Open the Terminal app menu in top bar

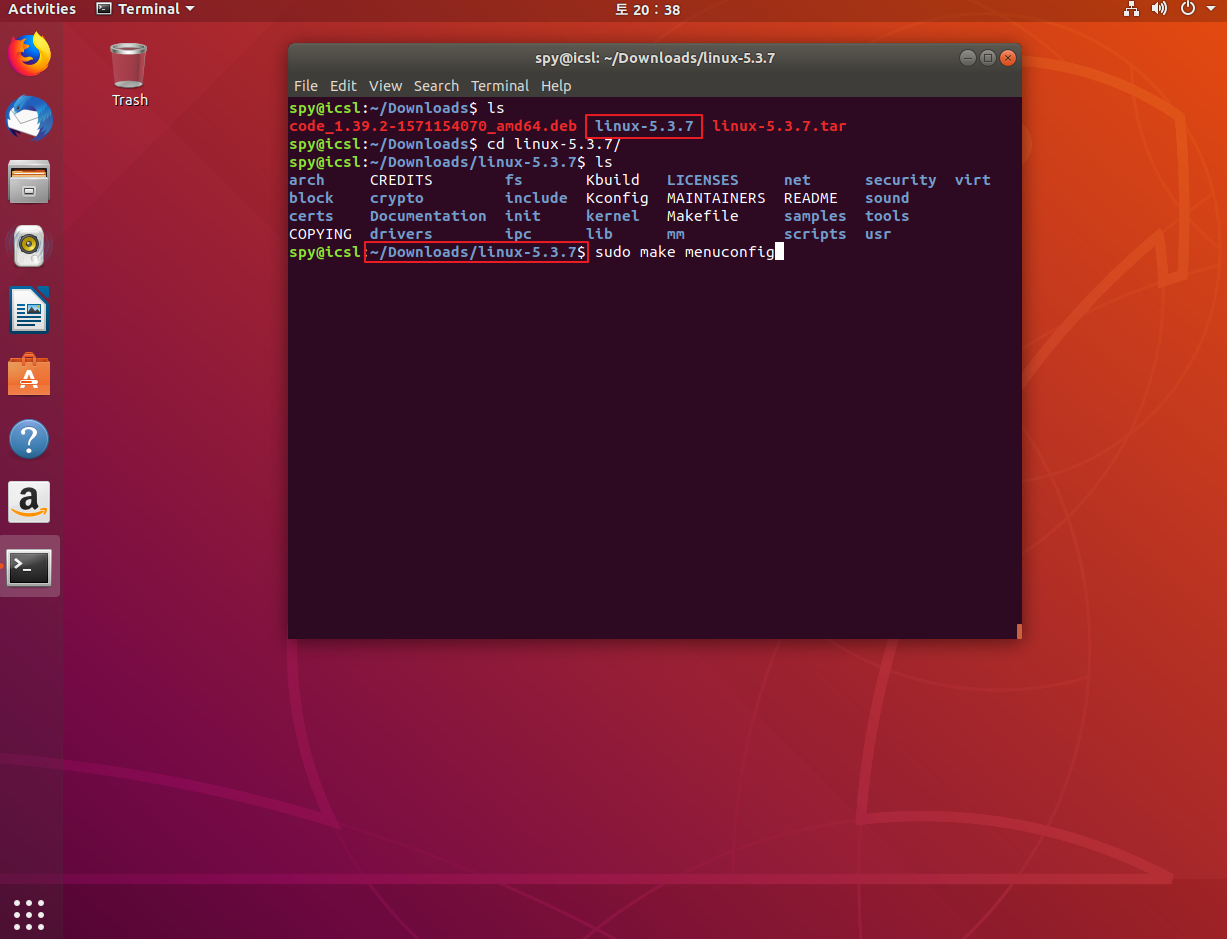tap(146, 9)
